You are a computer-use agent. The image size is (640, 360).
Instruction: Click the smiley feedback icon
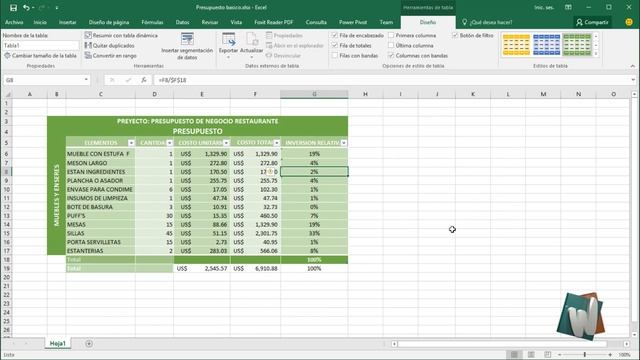[x=629, y=22]
